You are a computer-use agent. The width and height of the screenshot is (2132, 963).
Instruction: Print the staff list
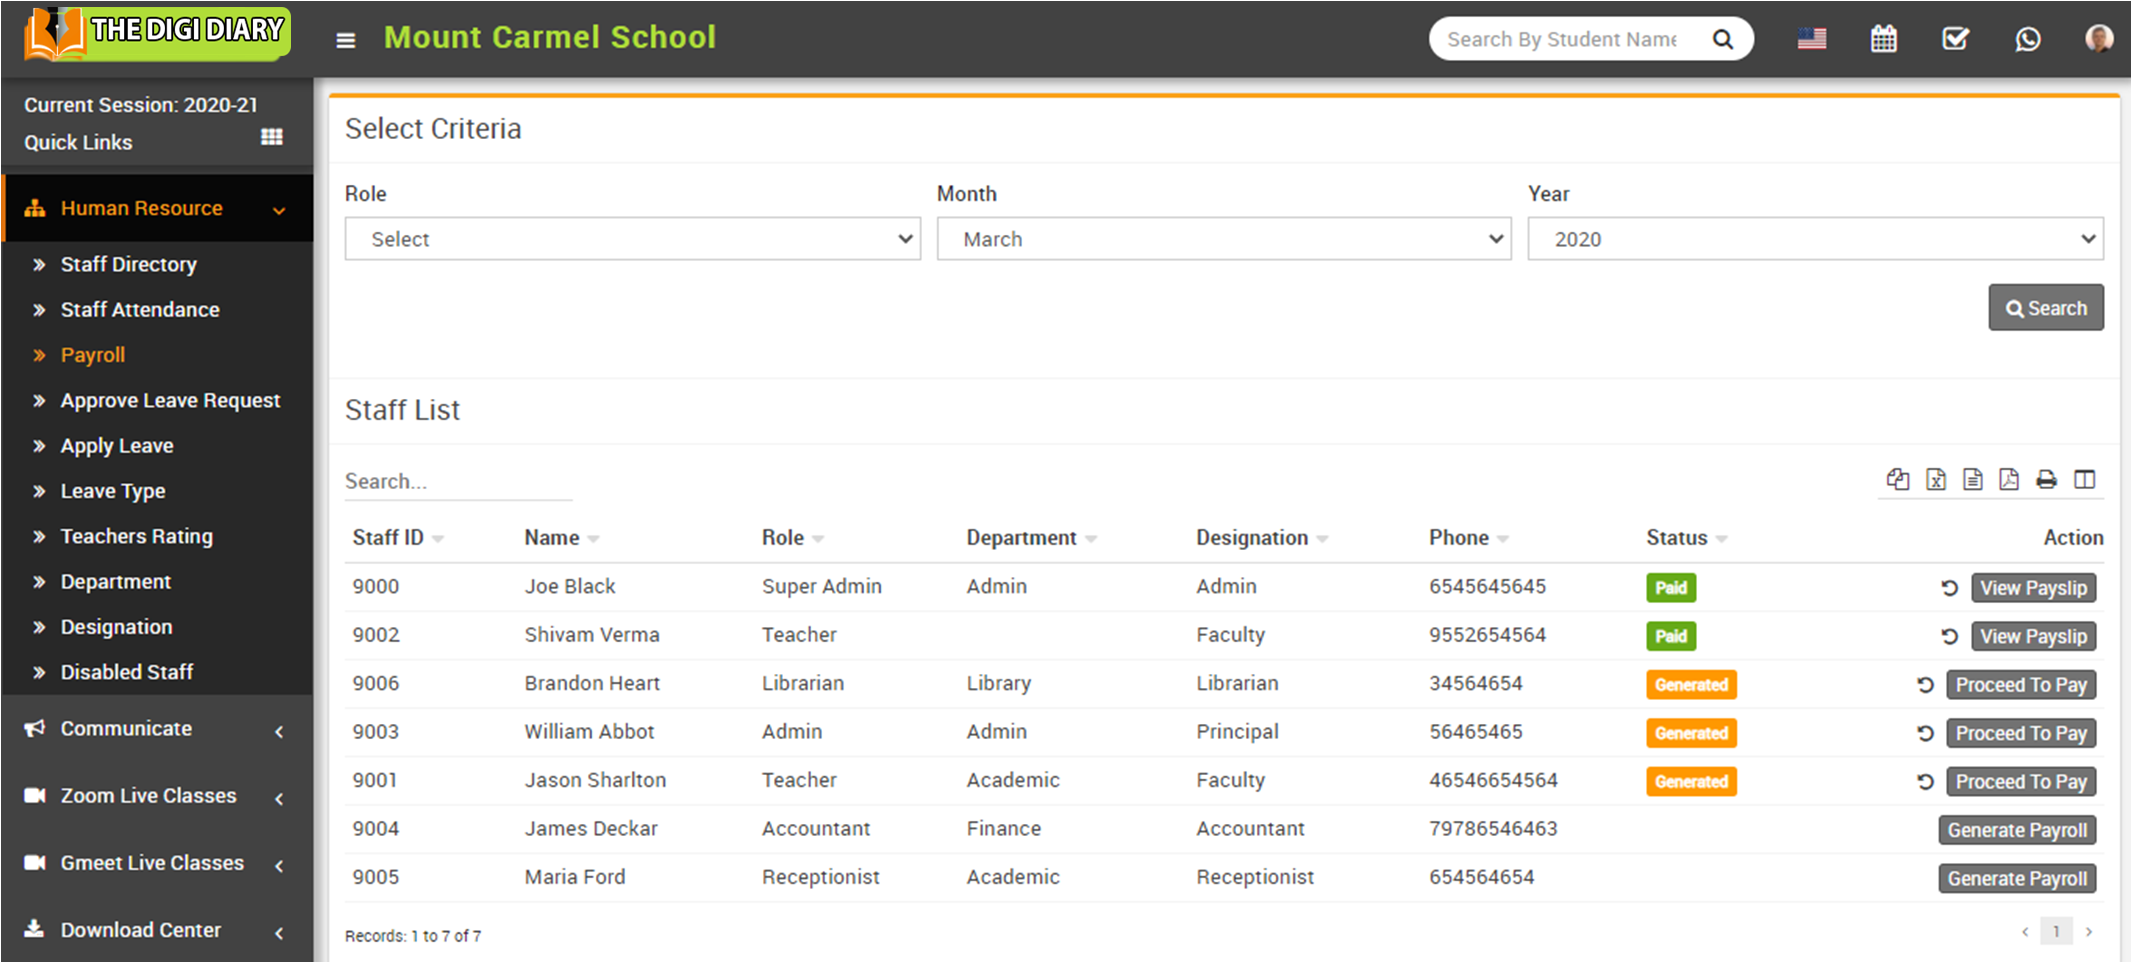(x=2046, y=480)
